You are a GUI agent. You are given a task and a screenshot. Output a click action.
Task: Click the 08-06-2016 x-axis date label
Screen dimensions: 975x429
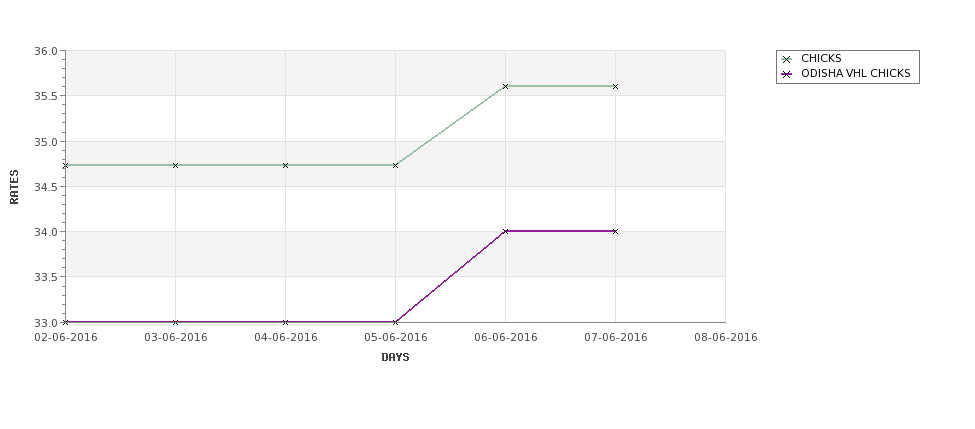726,338
